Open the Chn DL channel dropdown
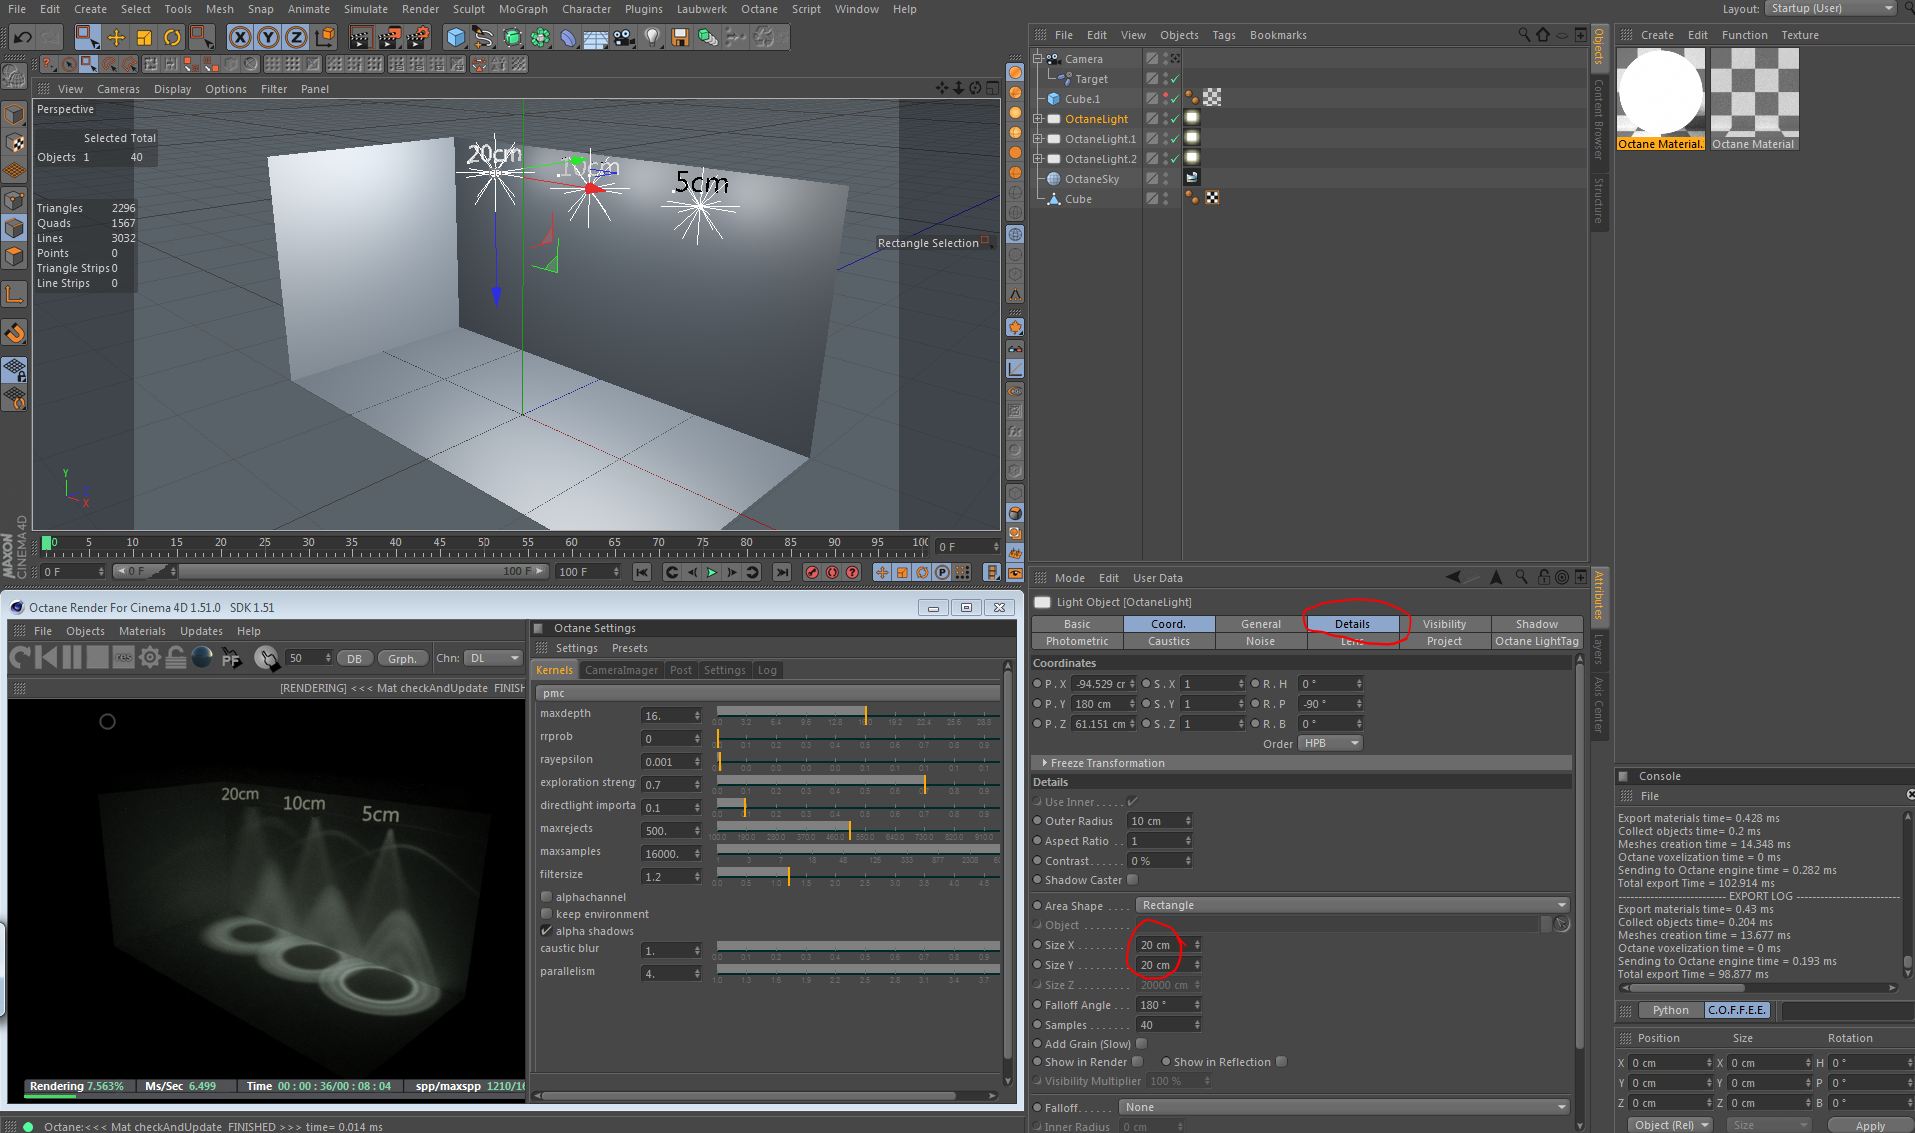 [494, 658]
